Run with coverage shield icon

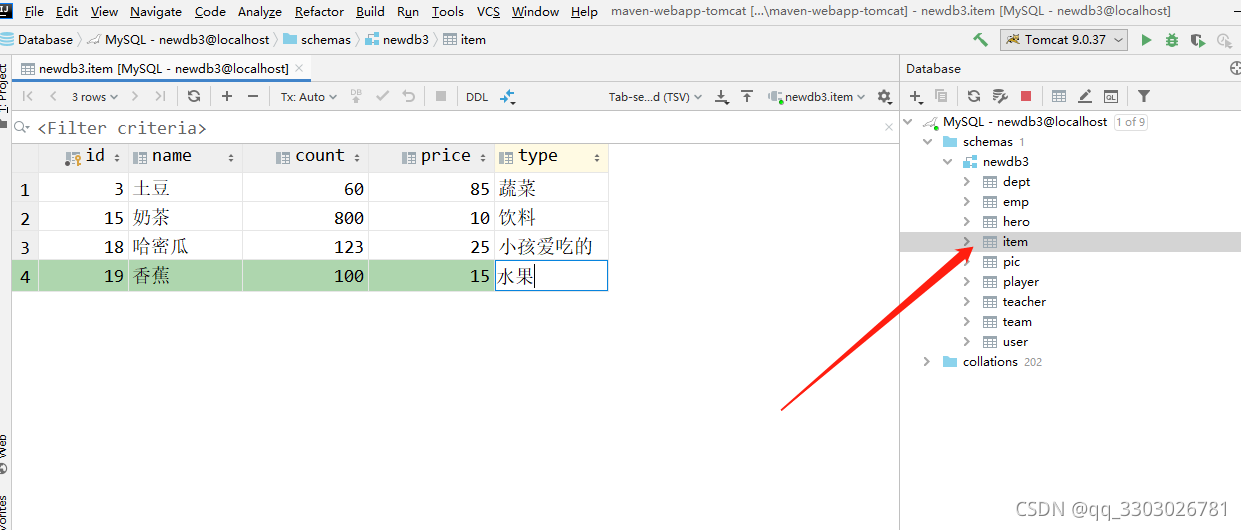[x=1197, y=40]
